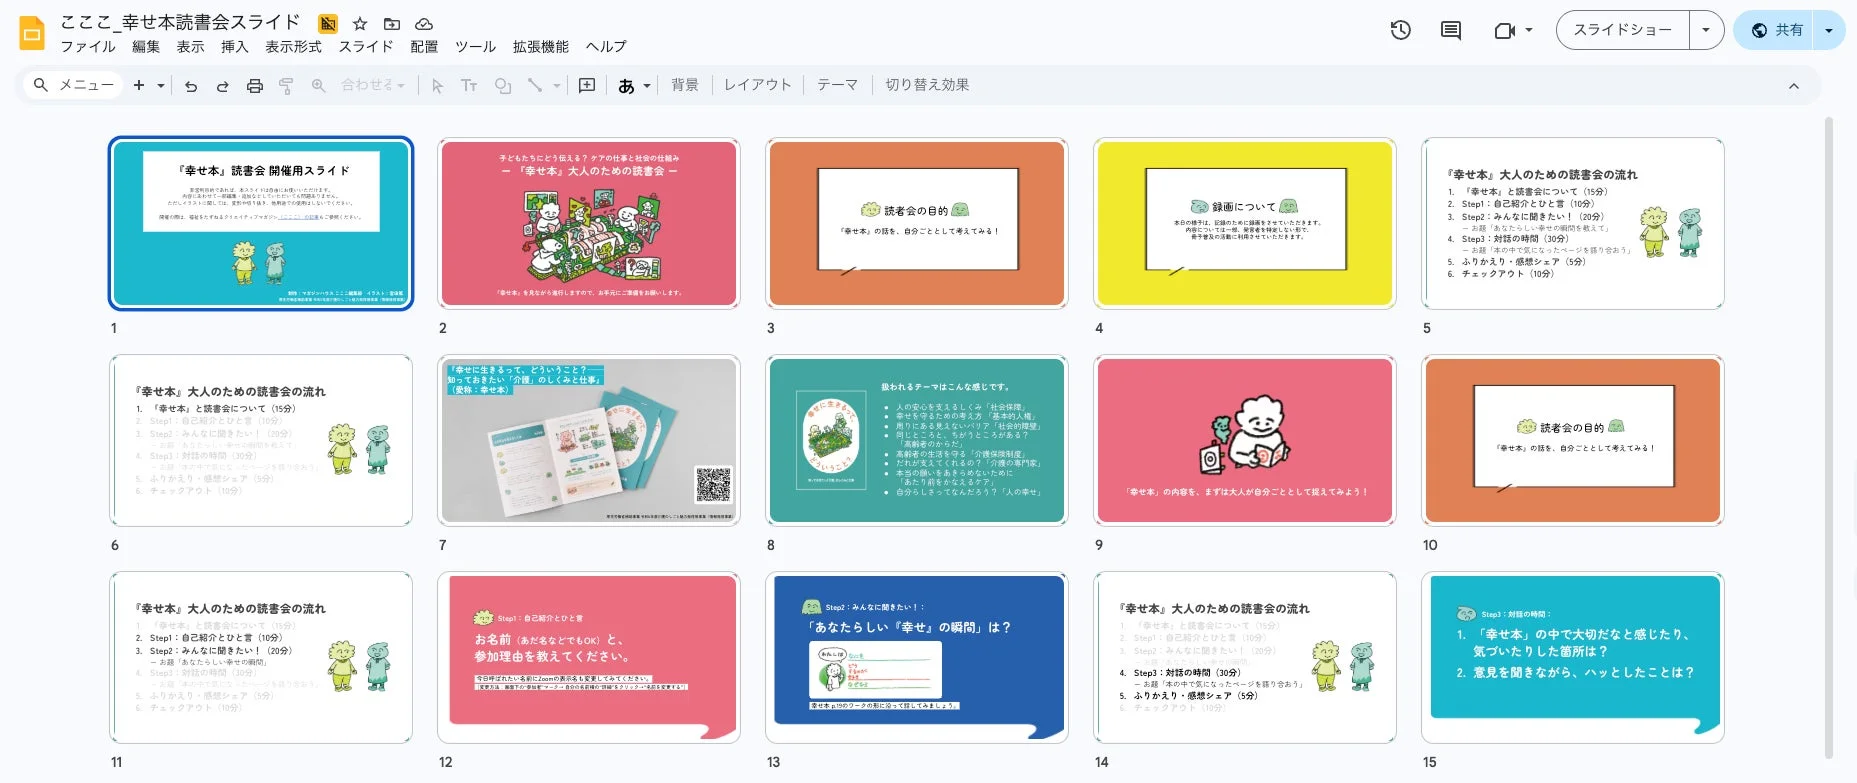The image size is (1857, 783).
Task: Click the 共有 share button
Action: point(1775,30)
